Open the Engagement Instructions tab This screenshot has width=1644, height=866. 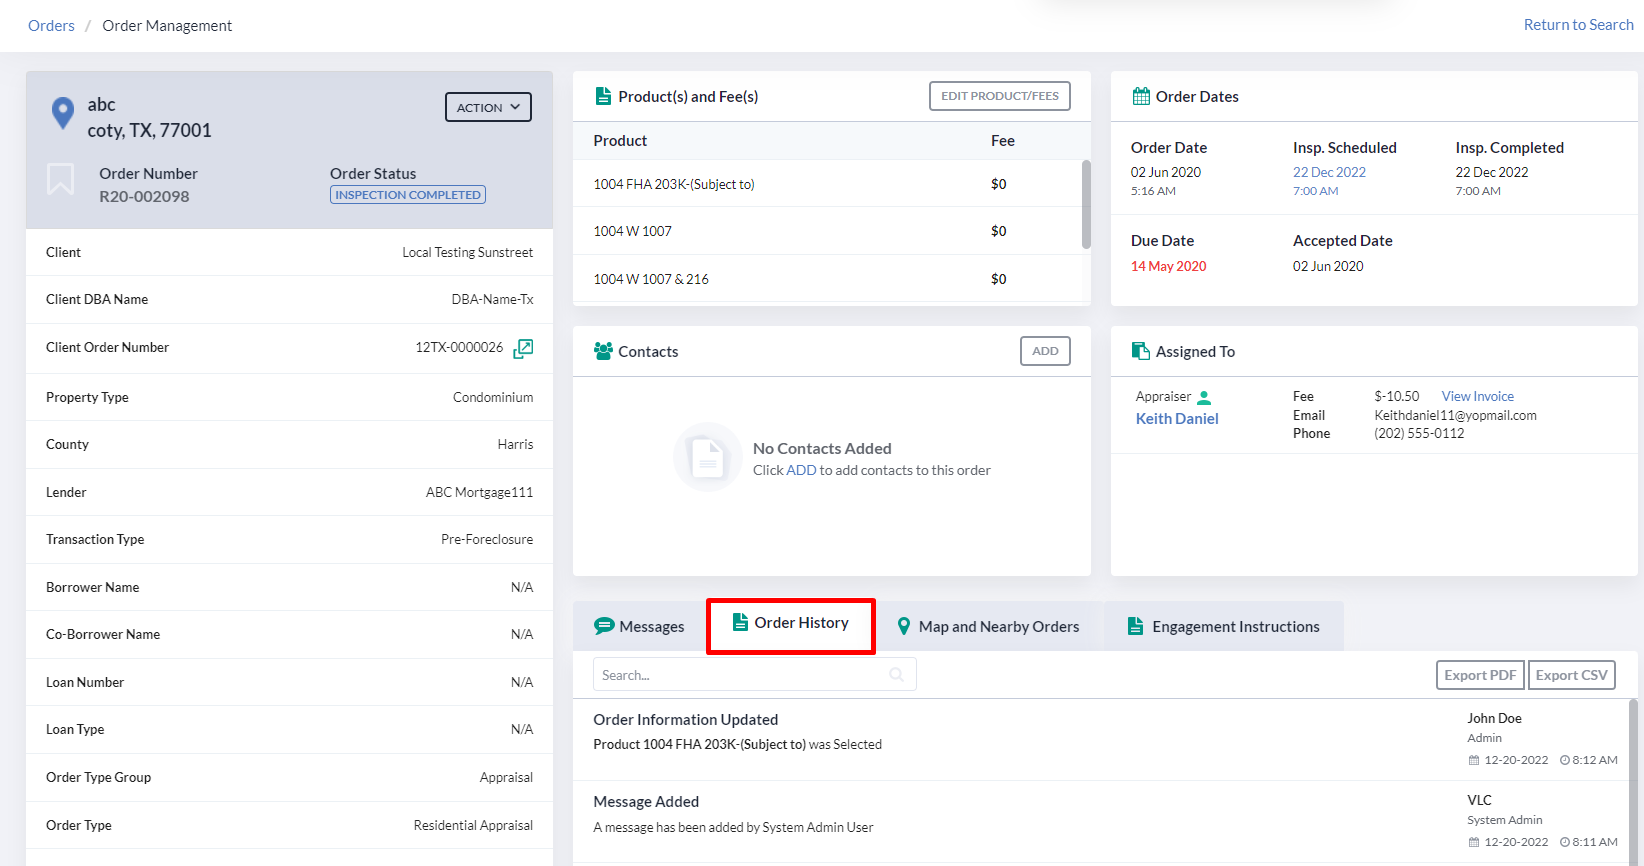pyautogui.click(x=1224, y=626)
